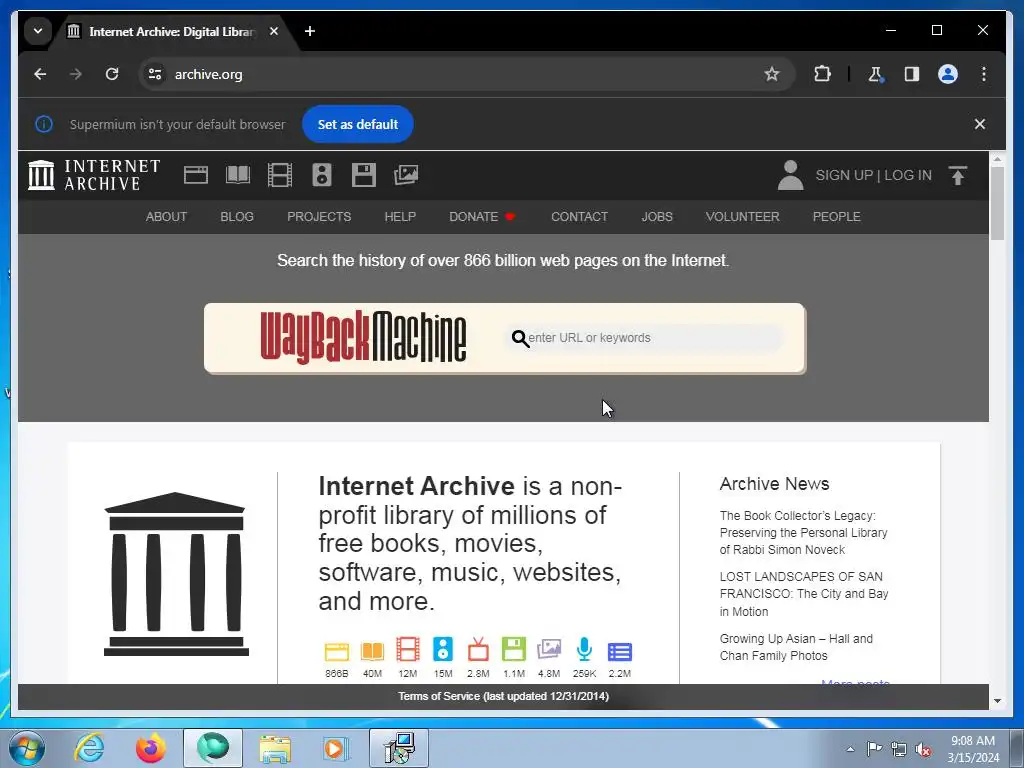
Task: Open a new browser tab
Action: (x=310, y=31)
